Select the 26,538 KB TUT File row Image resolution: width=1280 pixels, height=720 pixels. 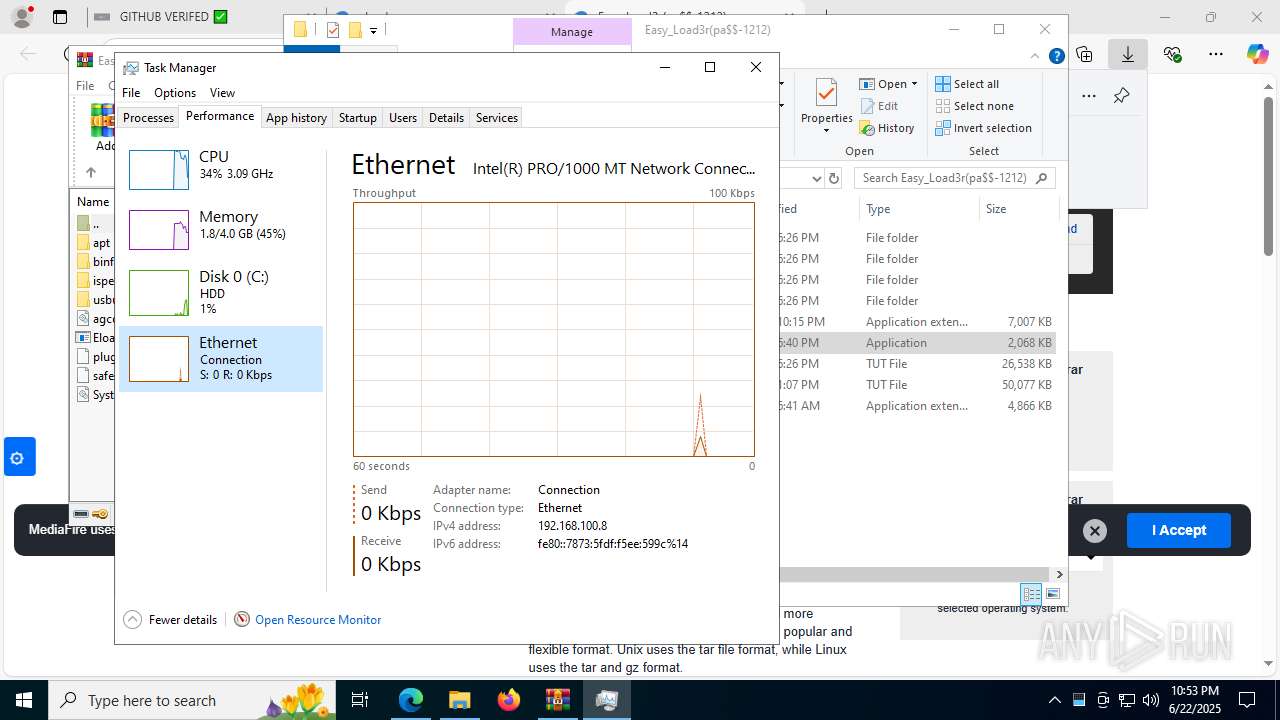[917, 364]
